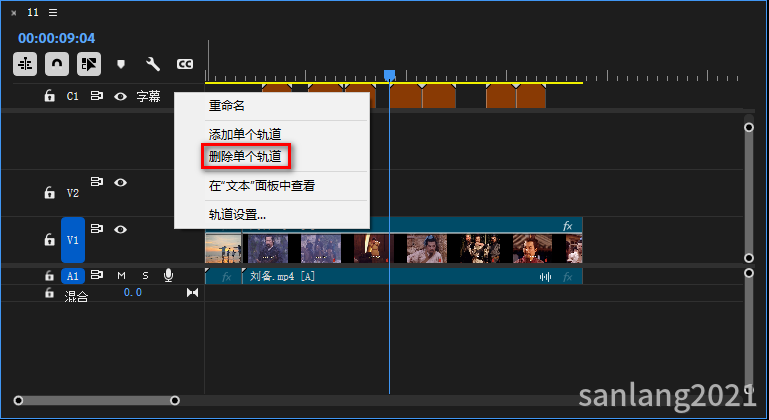Screen dimensions: 769x420
Task: Click right handle of horizontal zoom bar
Action: (x=175, y=401)
